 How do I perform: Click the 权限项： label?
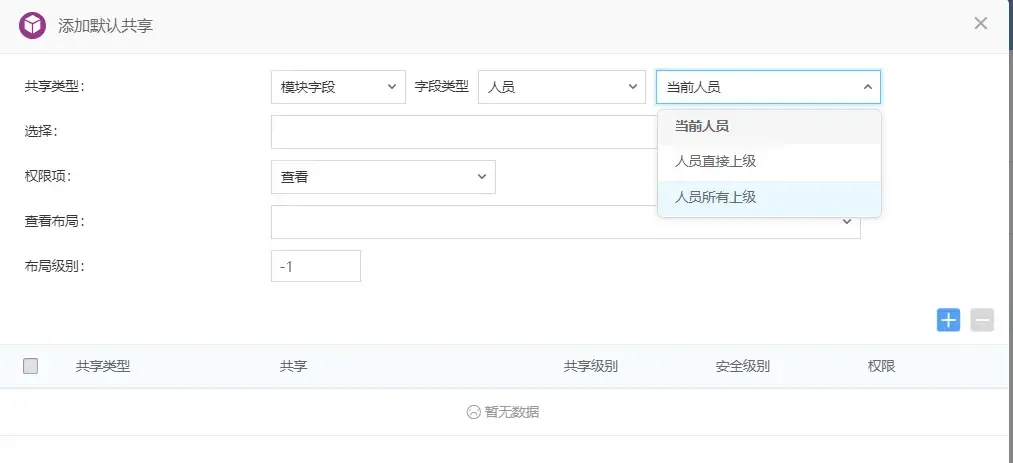48,176
